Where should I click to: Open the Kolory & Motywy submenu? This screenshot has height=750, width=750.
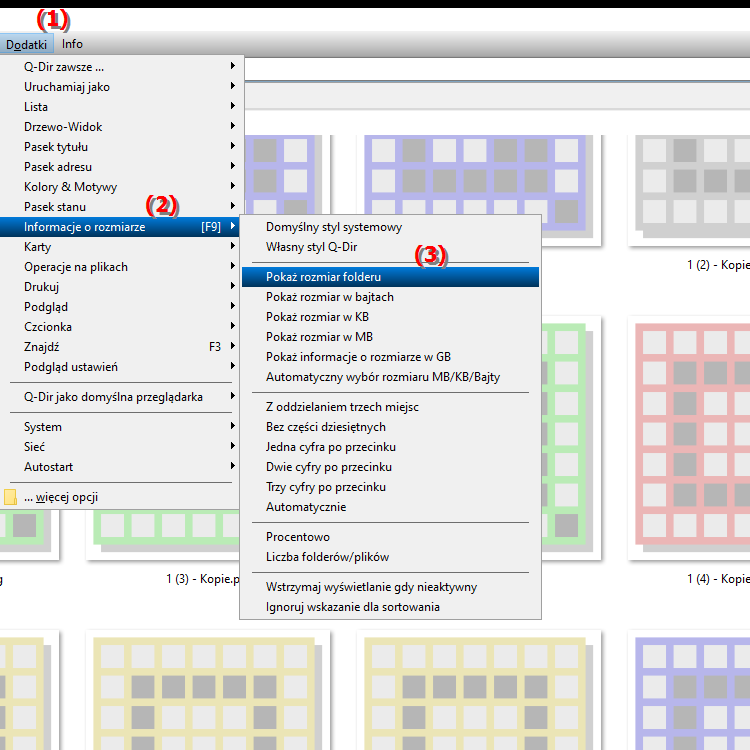(122, 187)
